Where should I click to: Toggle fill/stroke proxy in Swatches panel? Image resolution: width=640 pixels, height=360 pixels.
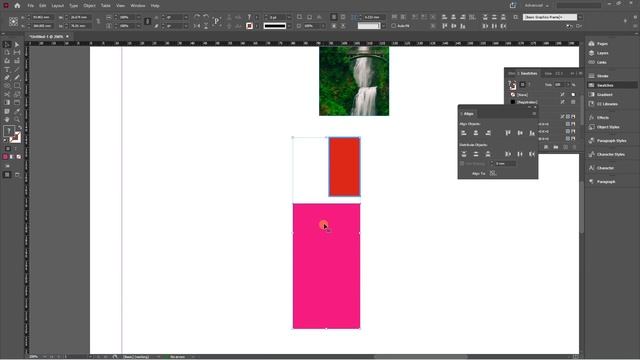tap(512, 85)
